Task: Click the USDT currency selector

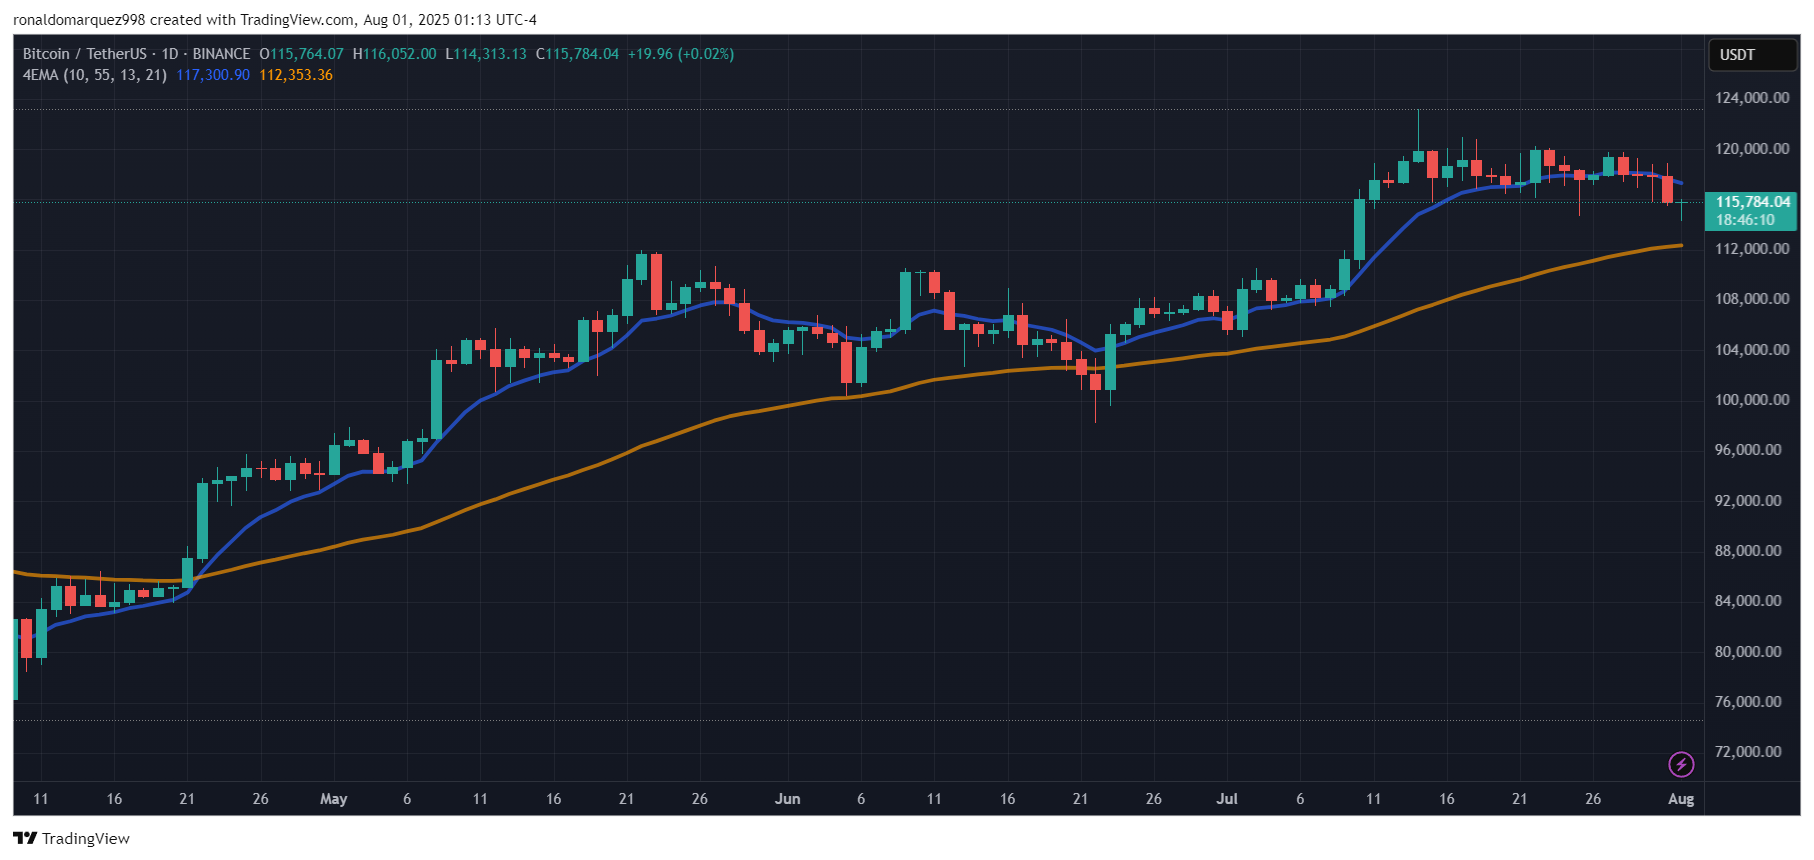Action: pos(1753,55)
